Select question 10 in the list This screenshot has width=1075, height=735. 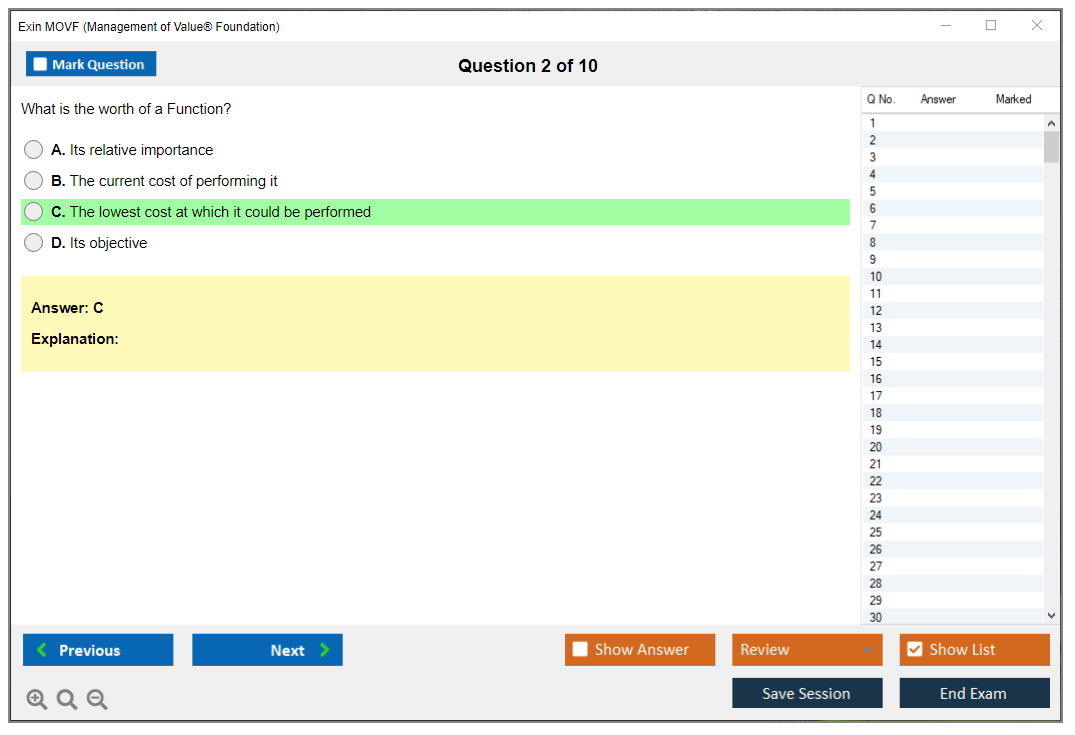(876, 277)
